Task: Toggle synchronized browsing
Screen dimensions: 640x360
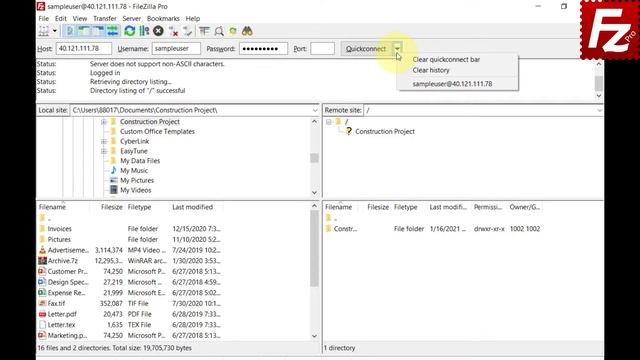Action: pos(233,31)
